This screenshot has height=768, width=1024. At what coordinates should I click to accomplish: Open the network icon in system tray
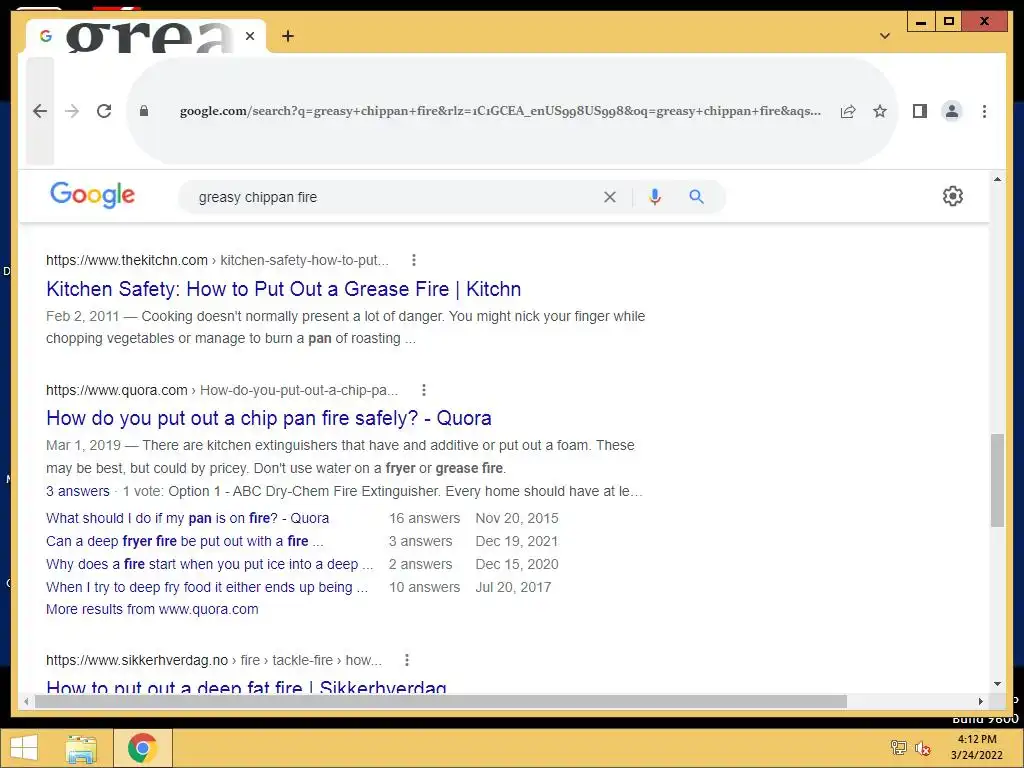tap(899, 748)
